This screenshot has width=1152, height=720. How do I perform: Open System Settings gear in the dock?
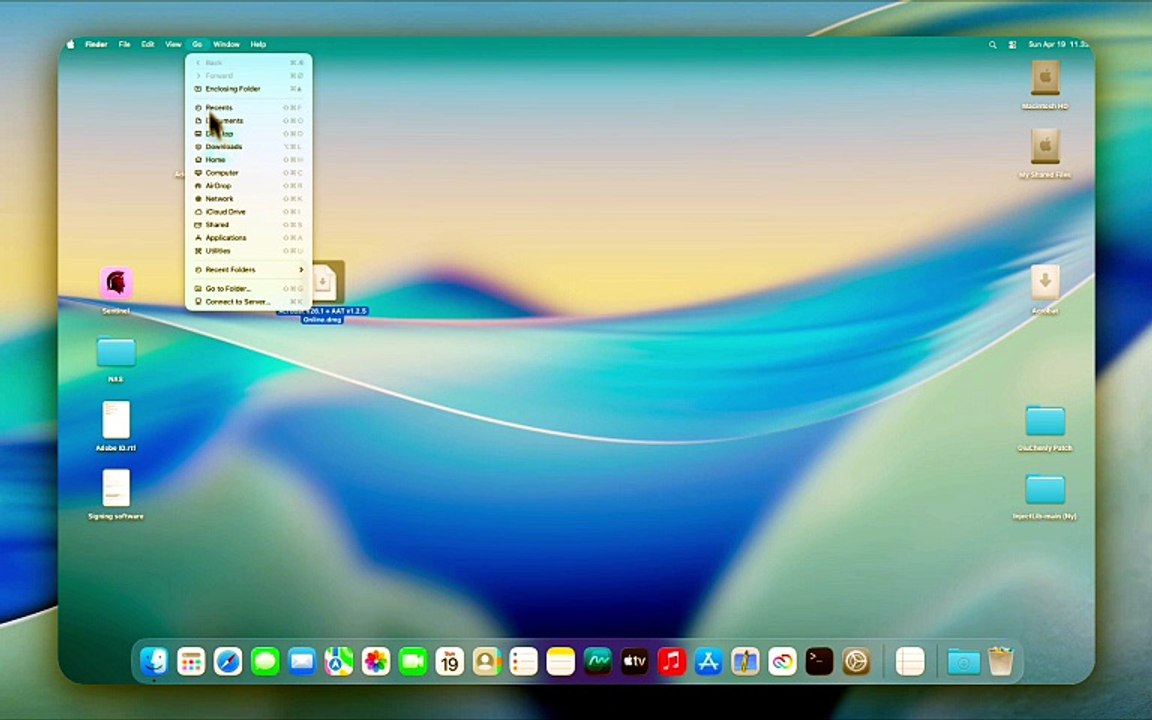point(856,661)
